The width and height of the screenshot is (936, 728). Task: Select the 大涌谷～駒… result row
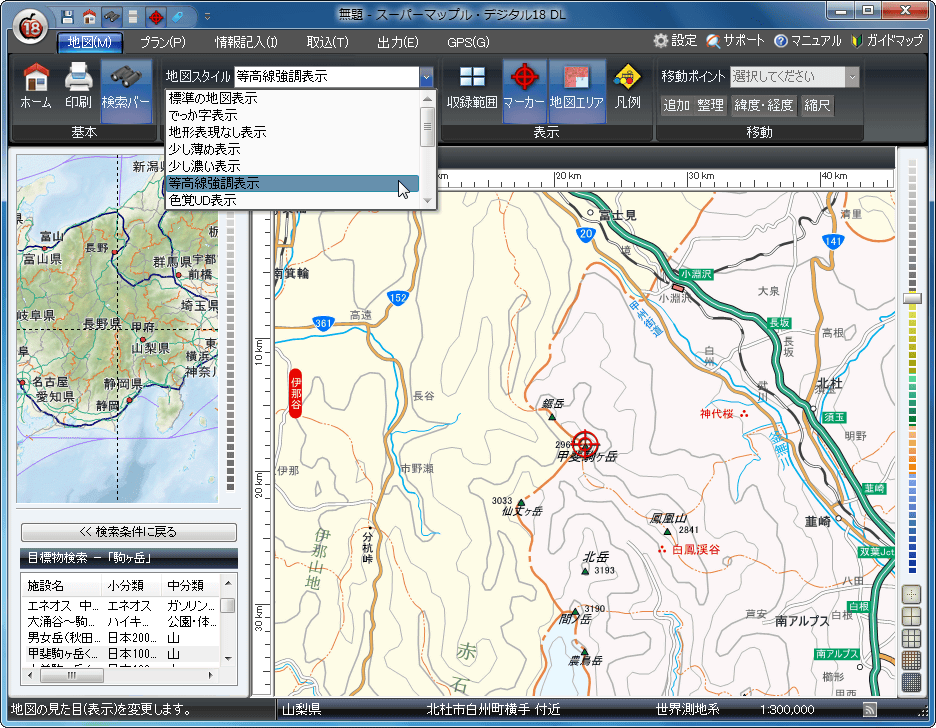[x=121, y=622]
